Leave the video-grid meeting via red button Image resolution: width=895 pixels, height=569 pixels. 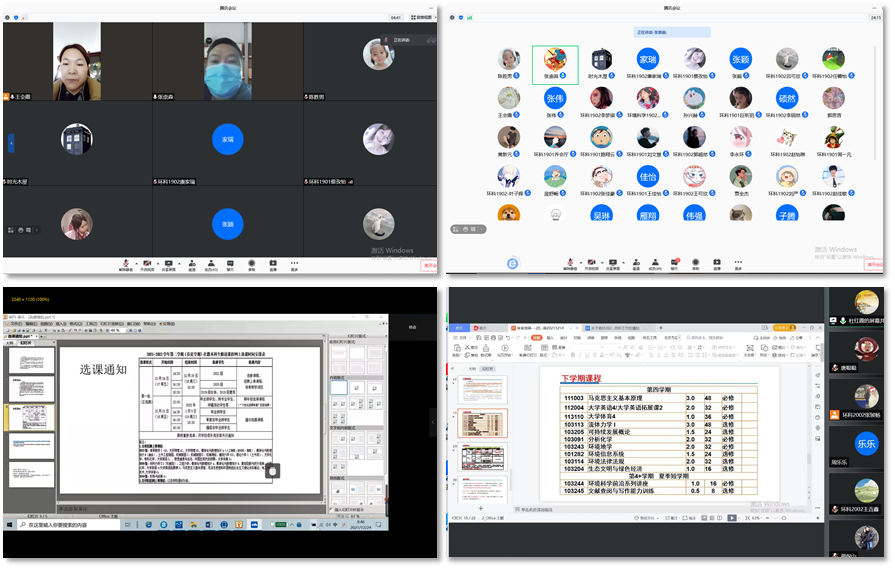click(428, 265)
